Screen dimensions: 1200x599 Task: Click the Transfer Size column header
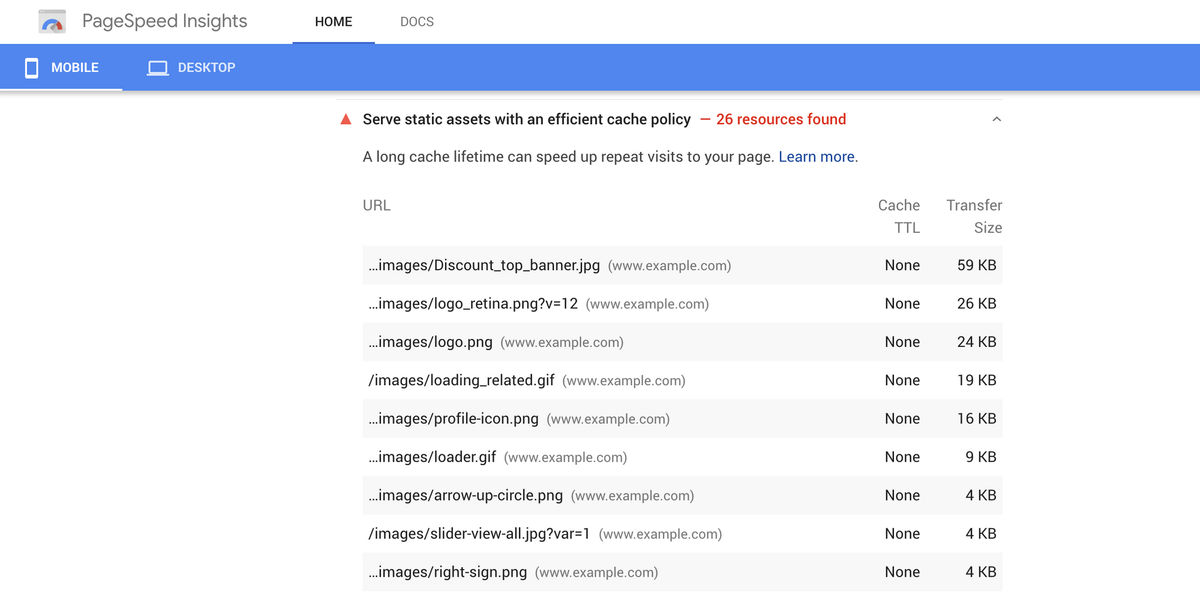point(974,216)
